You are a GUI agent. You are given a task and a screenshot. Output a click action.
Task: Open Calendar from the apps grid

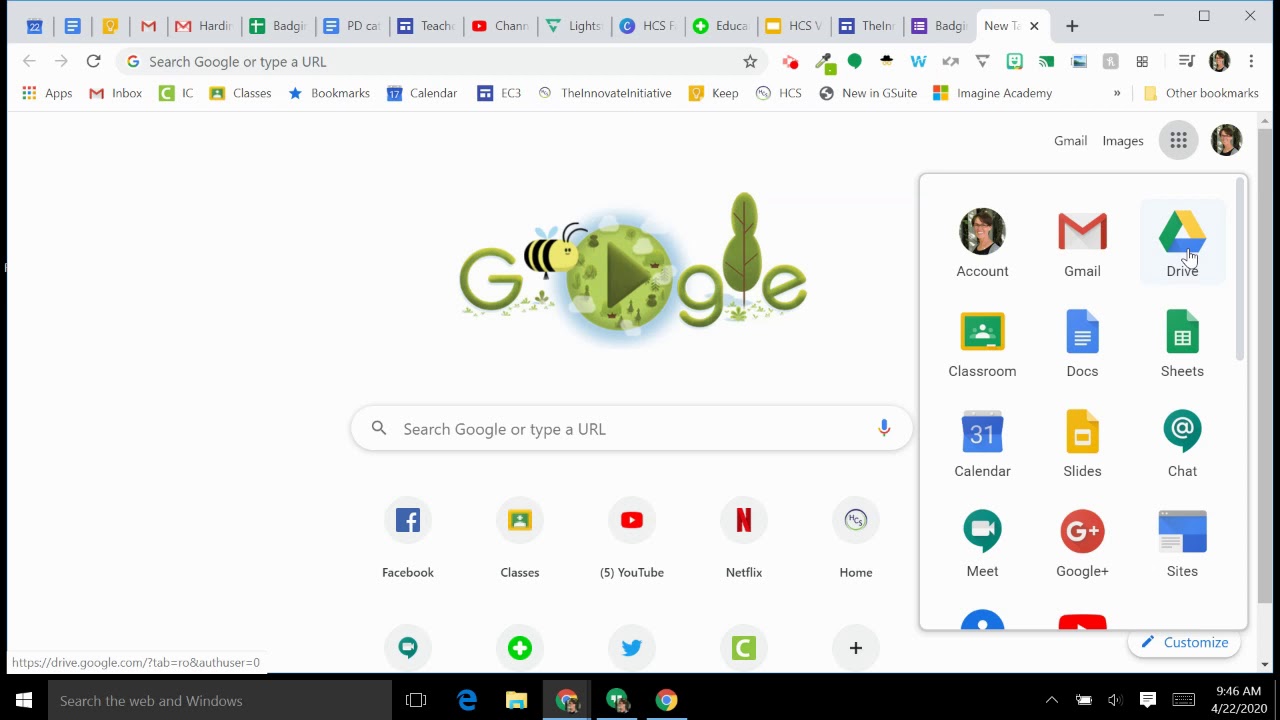click(x=982, y=443)
